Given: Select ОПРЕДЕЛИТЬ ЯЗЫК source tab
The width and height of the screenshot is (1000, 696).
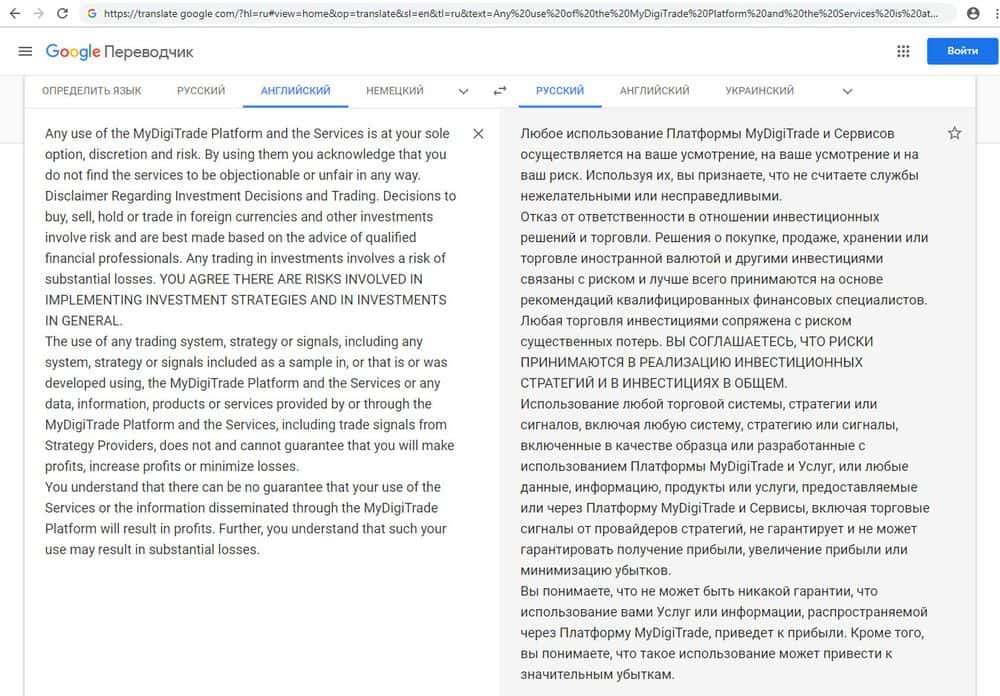Looking at the screenshot, I should 92,91.
